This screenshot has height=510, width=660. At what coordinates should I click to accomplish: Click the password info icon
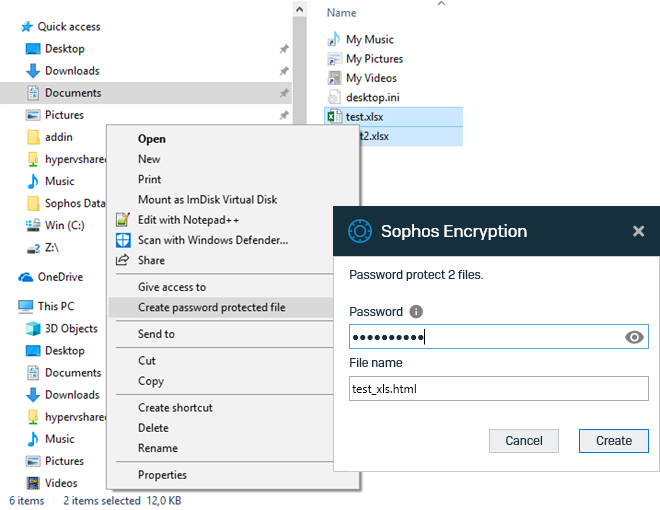[416, 312]
